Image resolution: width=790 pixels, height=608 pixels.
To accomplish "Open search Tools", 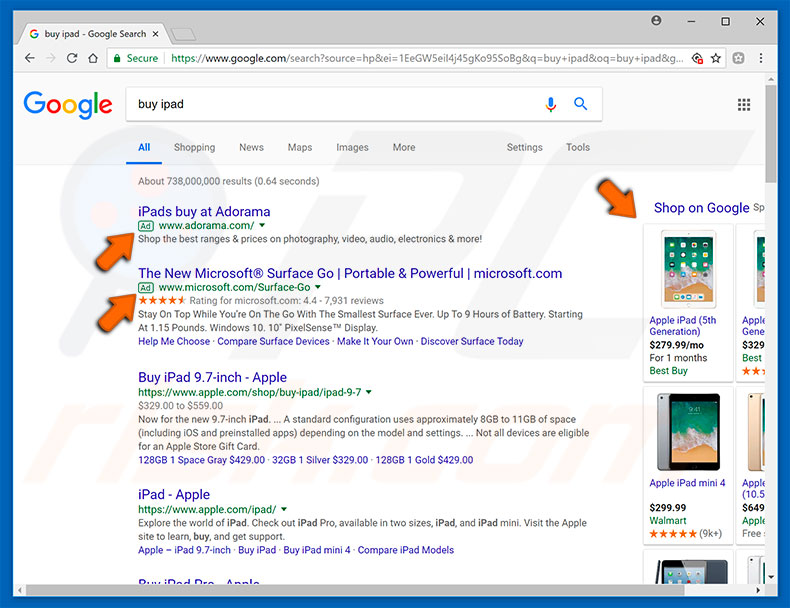I will point(577,147).
